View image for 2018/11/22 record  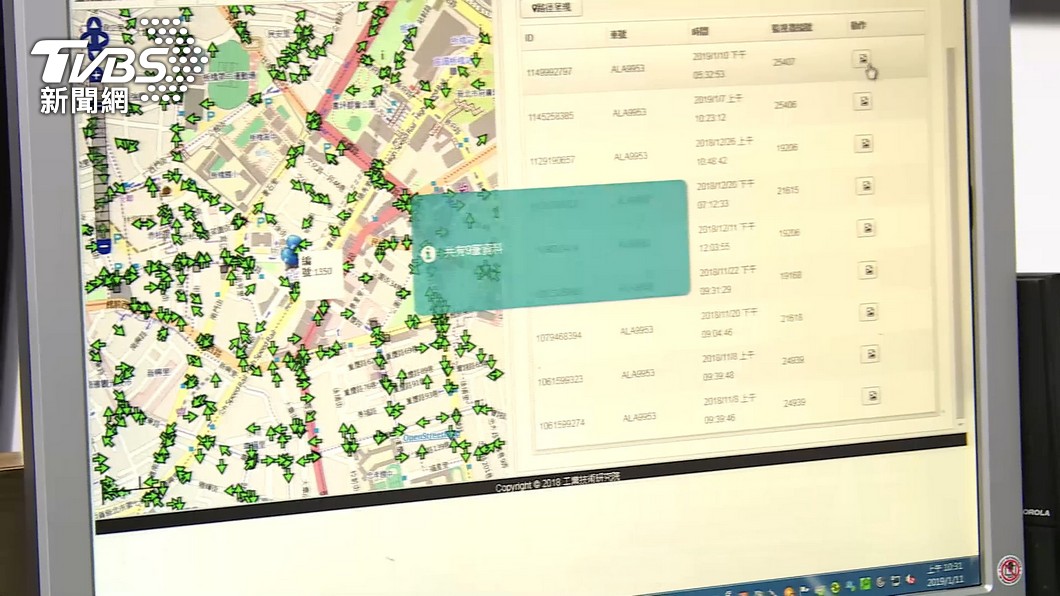tap(868, 270)
